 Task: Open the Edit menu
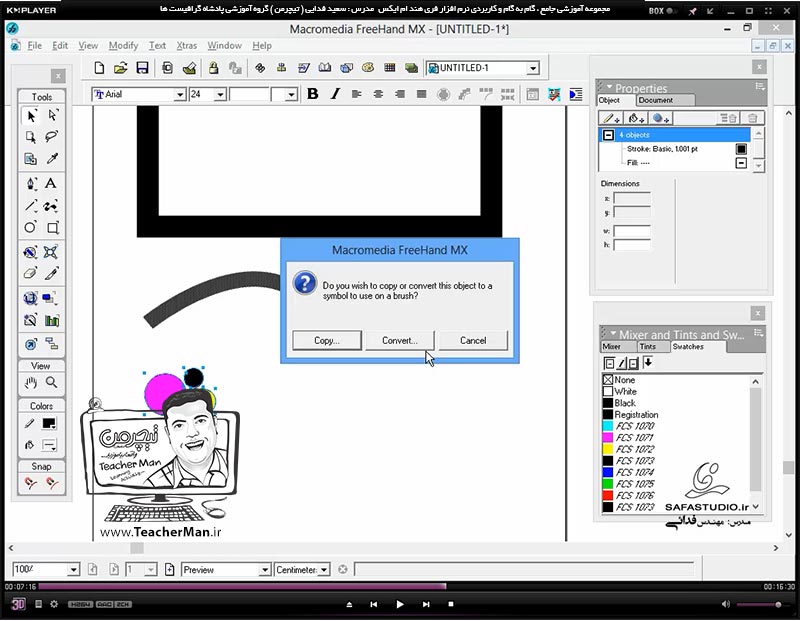(60, 45)
